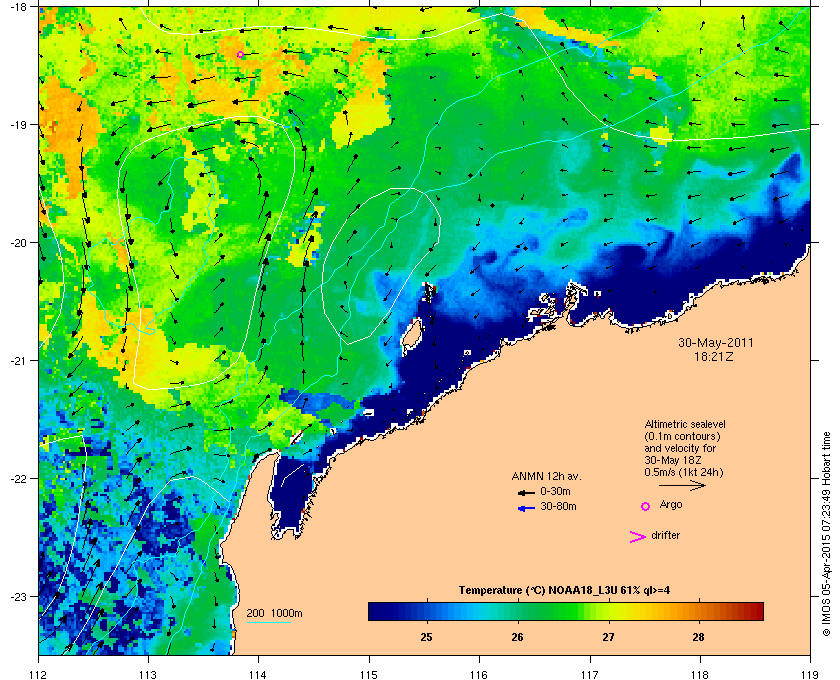Click the 'Altimetric sealevel' legend text

coord(685,424)
